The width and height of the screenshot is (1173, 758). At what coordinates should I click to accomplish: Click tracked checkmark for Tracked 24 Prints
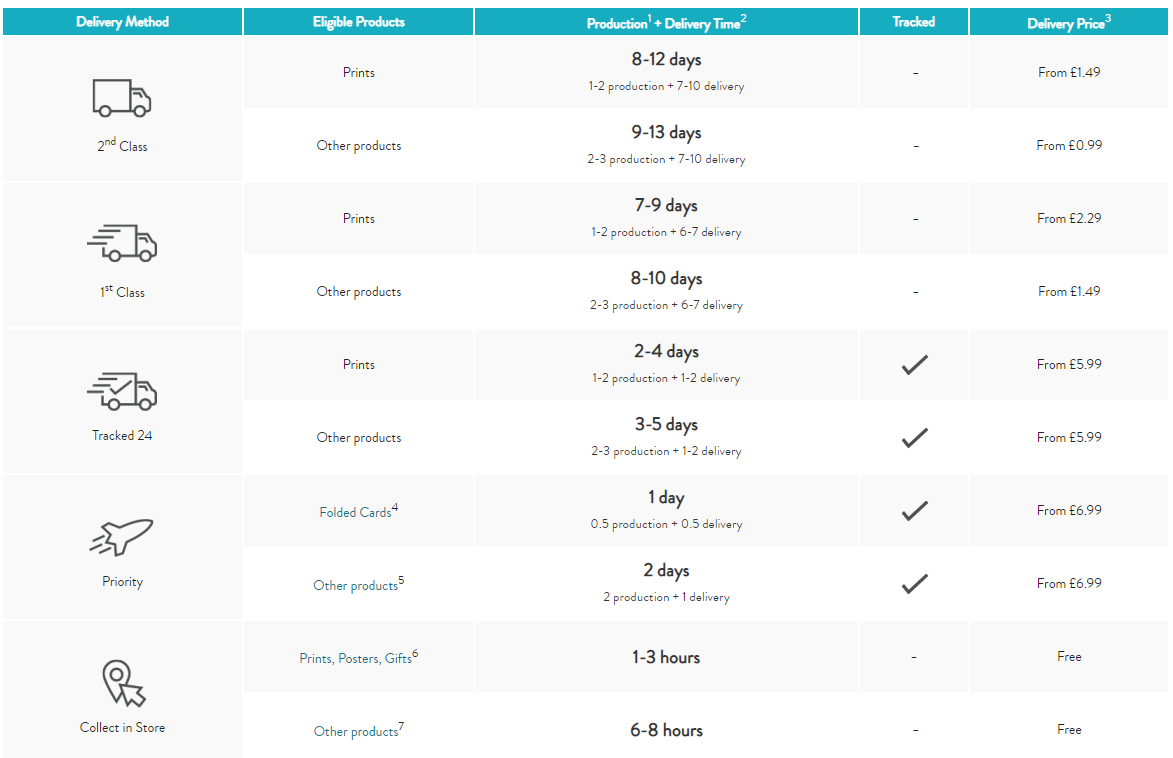[x=914, y=365]
